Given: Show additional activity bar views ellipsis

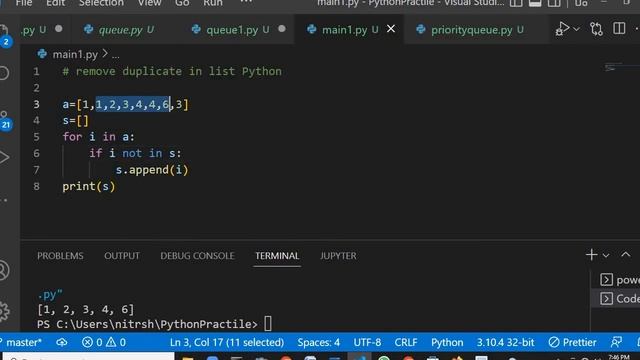Looking at the screenshot, I should pyautogui.click(x=4, y=200).
